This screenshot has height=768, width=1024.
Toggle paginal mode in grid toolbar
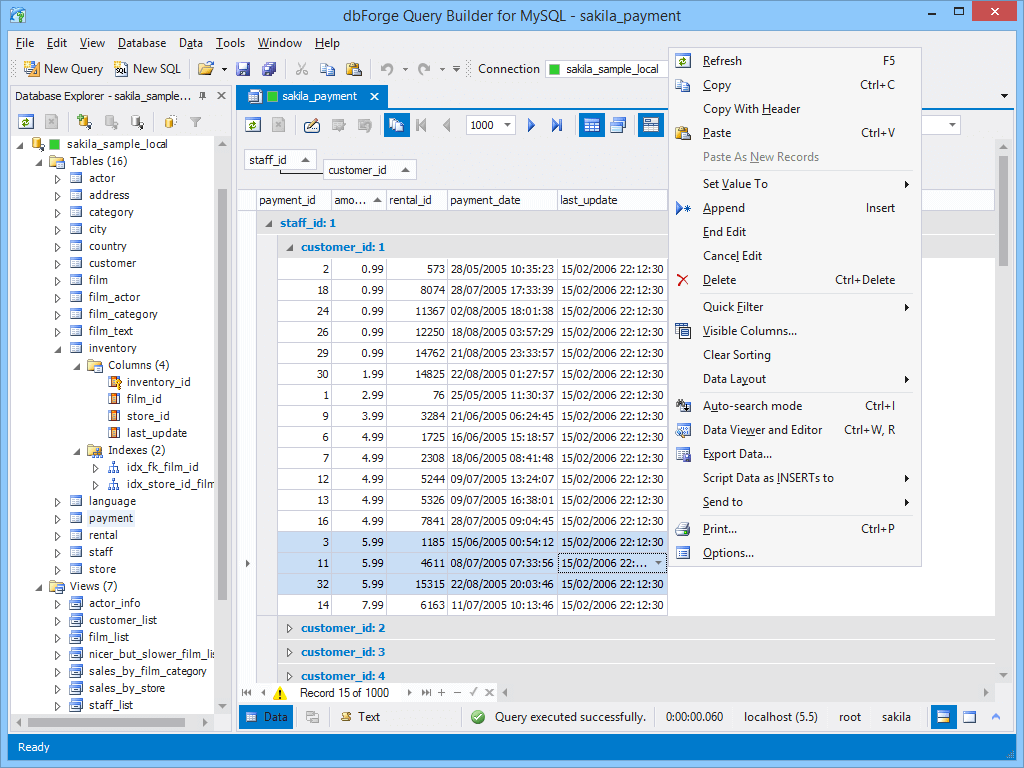[396, 125]
